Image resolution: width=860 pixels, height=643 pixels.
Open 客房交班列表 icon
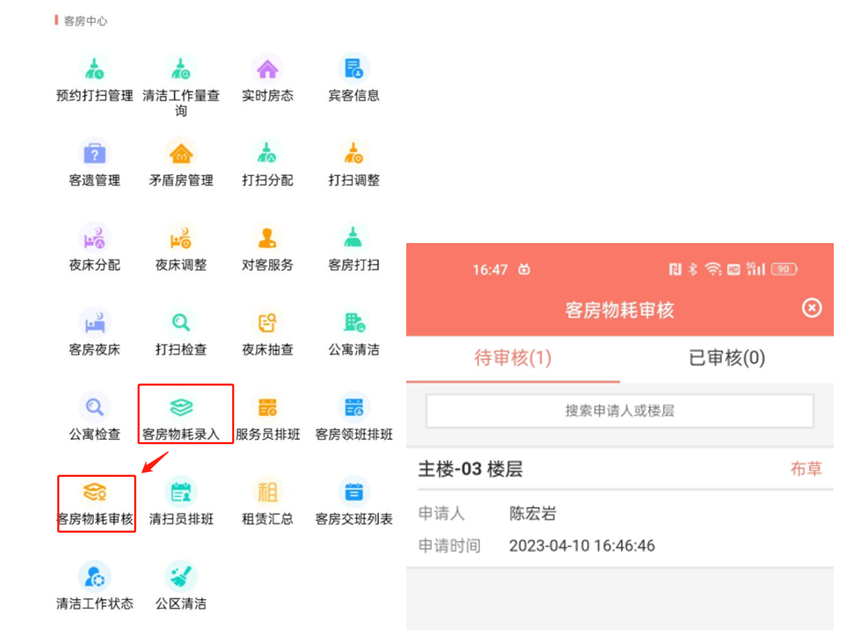(x=354, y=492)
